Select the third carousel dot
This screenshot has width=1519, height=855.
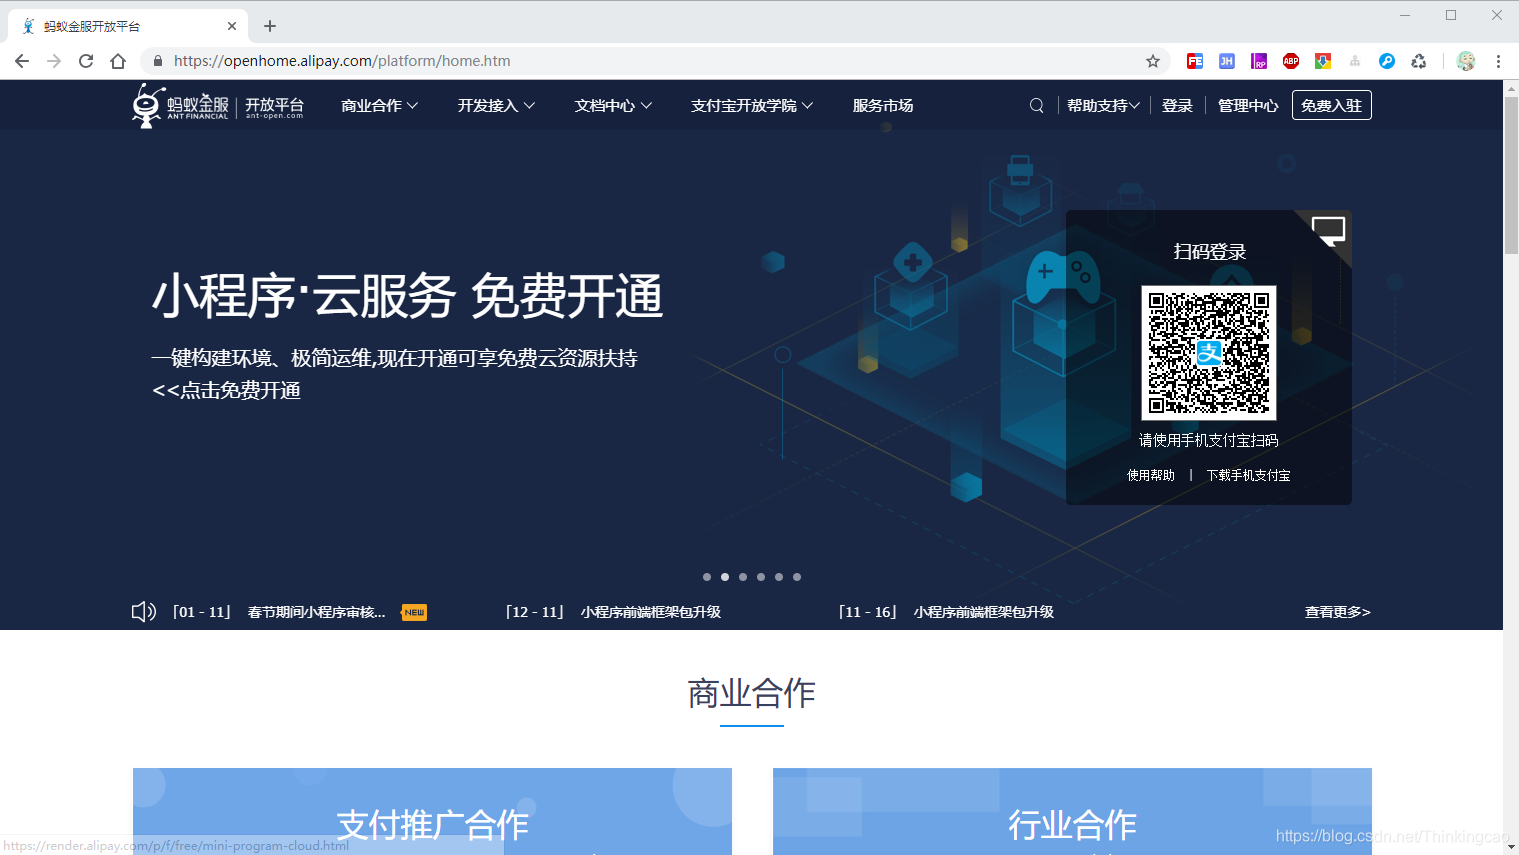(743, 577)
